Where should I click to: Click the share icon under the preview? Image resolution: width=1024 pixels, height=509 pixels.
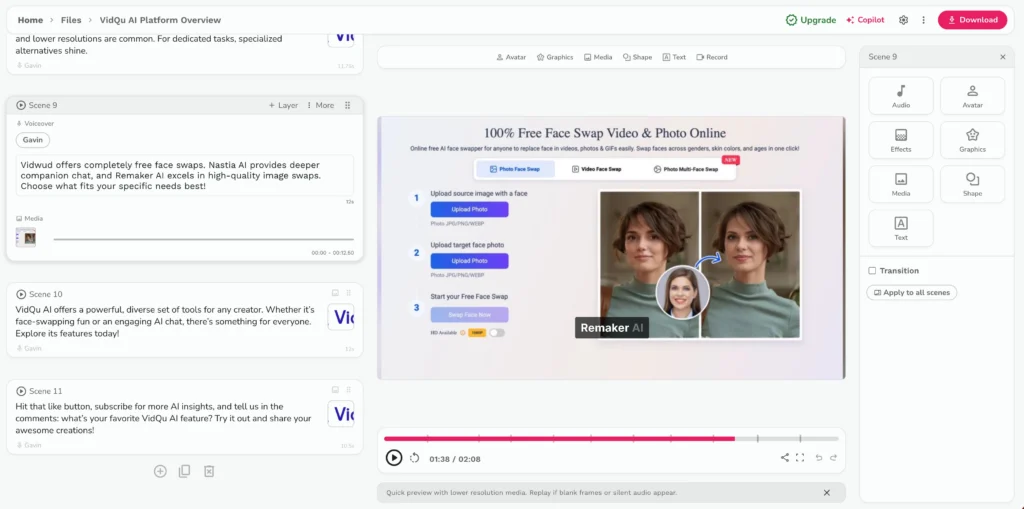coord(784,458)
